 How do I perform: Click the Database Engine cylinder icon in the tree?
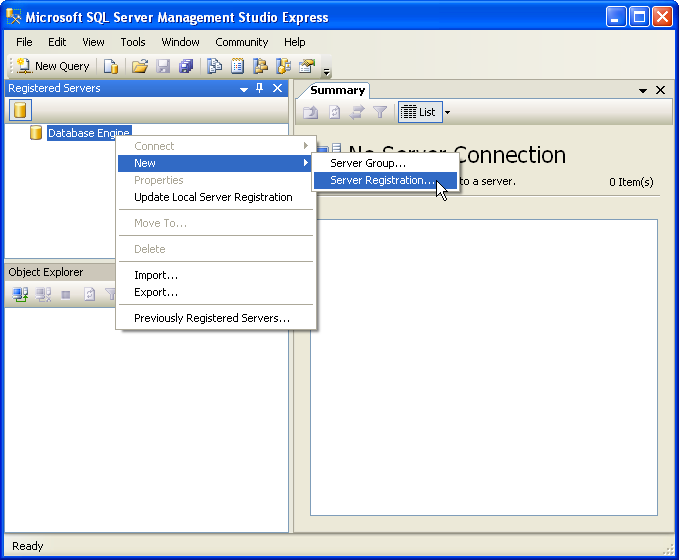pyautogui.click(x=36, y=133)
